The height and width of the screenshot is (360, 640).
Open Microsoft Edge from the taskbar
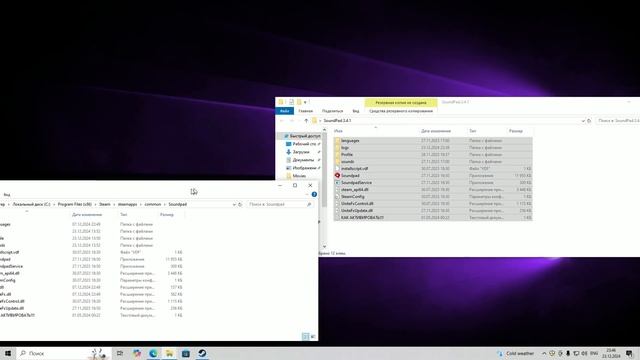tap(153, 353)
